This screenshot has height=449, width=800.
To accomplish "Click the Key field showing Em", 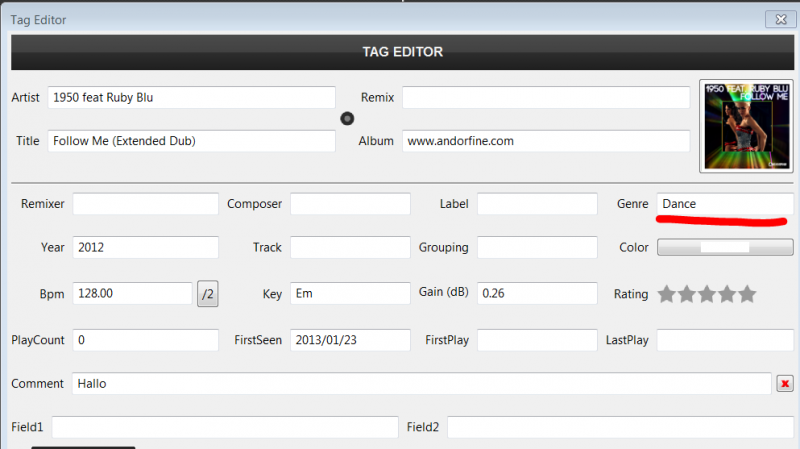I will (350, 294).
